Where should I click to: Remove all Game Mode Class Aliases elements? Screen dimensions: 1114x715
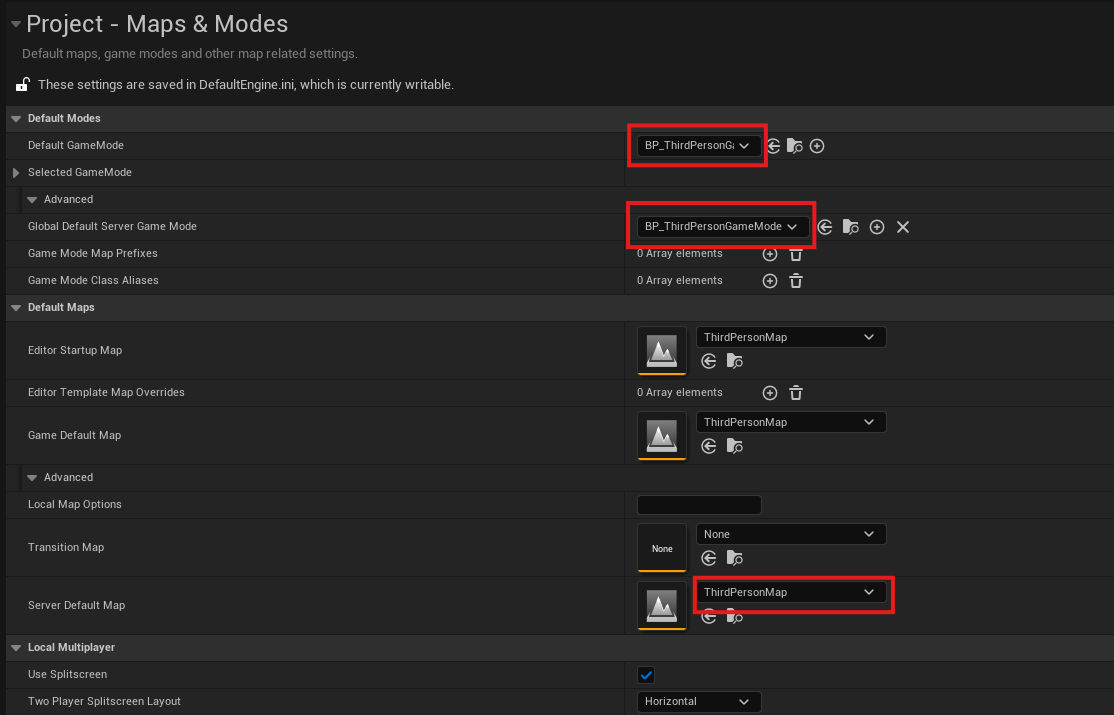[x=796, y=281]
